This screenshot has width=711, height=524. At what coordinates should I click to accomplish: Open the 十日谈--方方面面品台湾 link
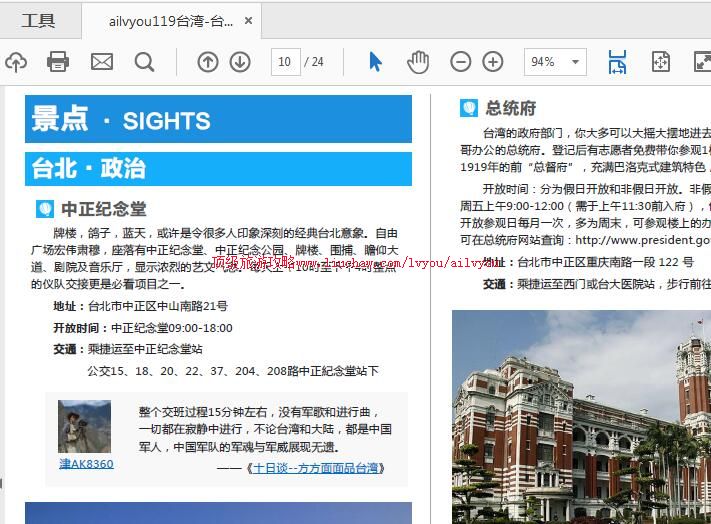(314, 468)
